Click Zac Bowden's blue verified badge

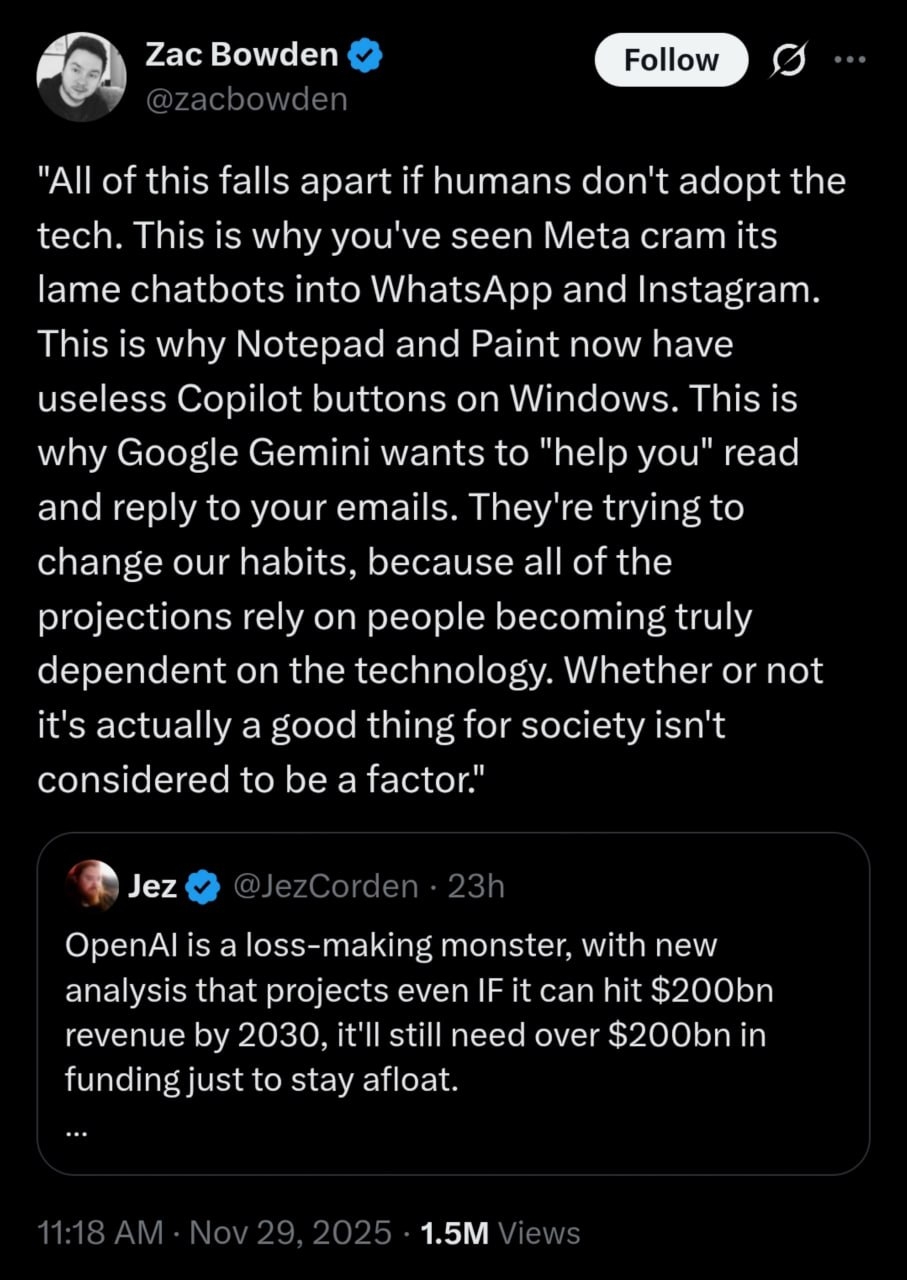pos(364,57)
